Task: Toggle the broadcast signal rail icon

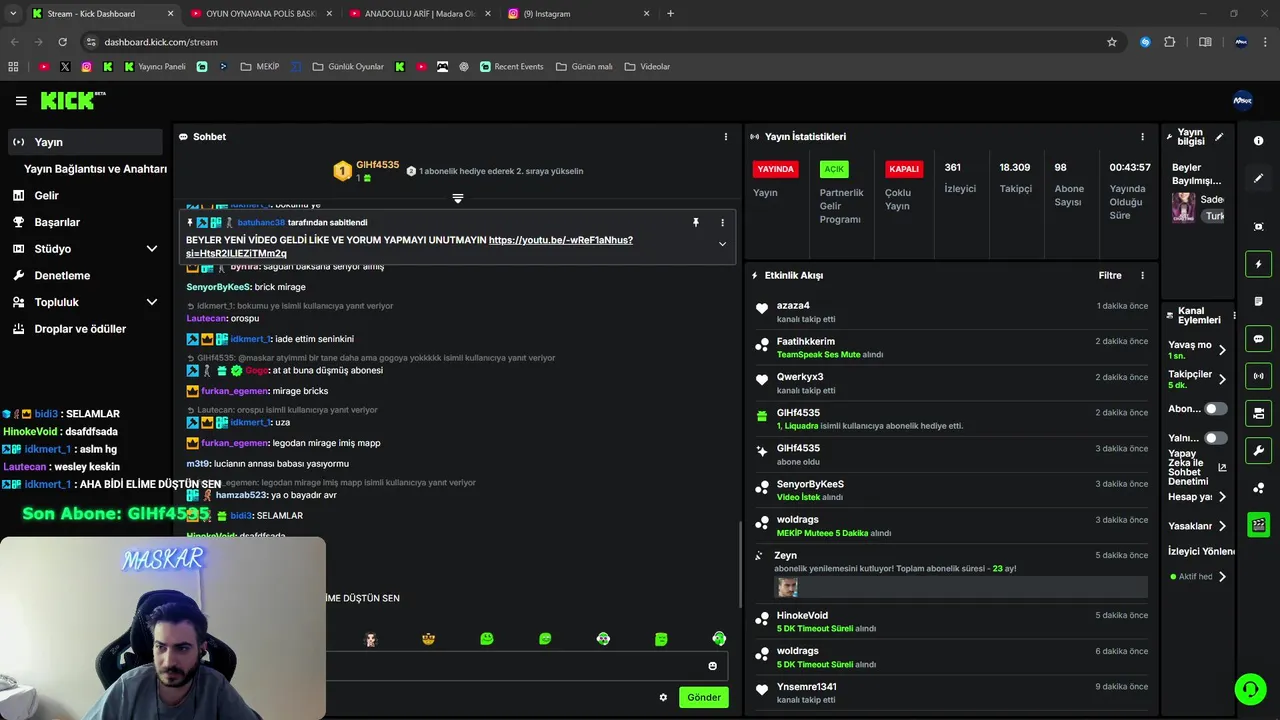Action: (1259, 376)
